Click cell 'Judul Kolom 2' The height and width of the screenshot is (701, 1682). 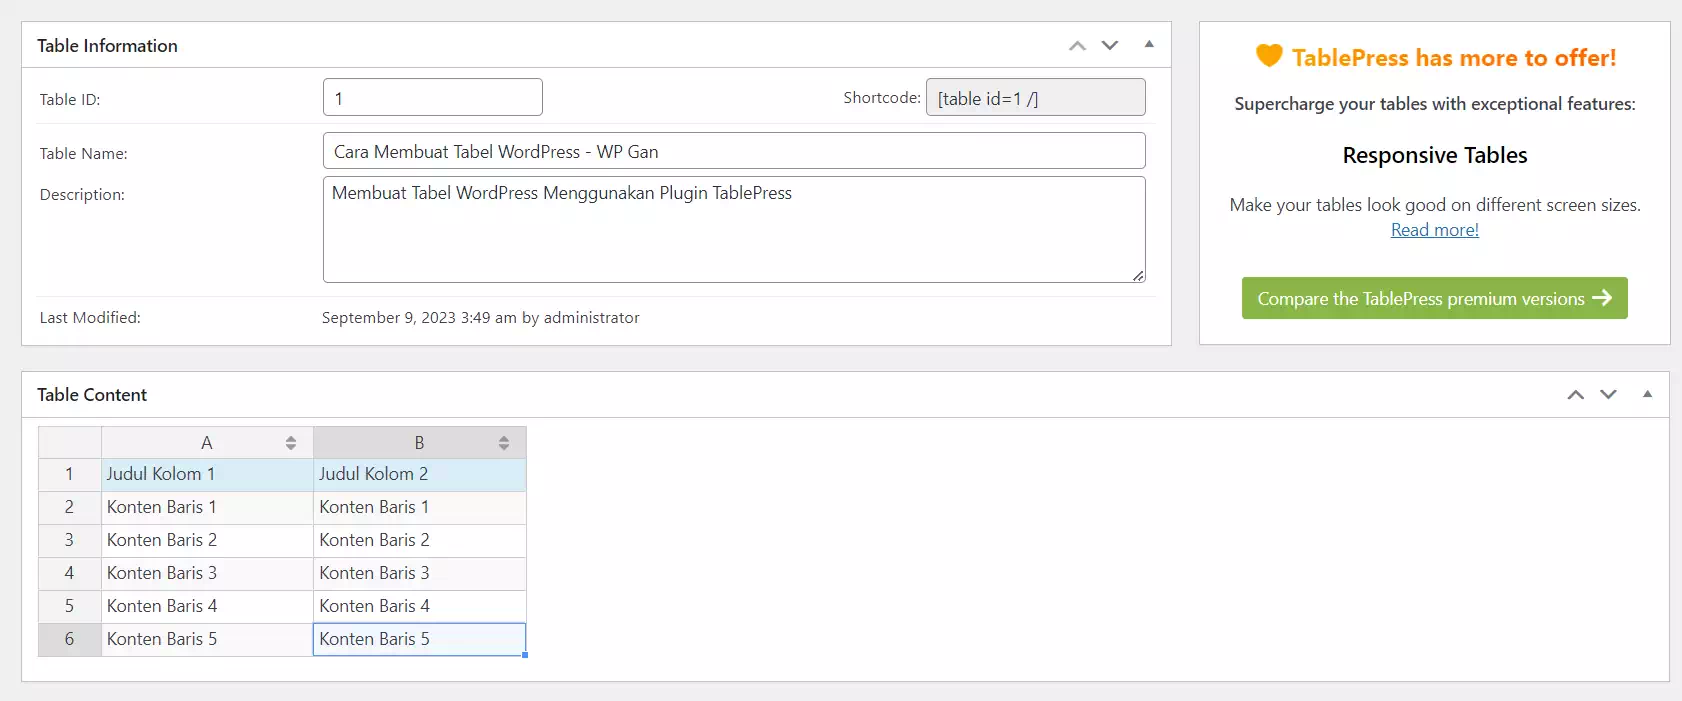tap(420, 474)
